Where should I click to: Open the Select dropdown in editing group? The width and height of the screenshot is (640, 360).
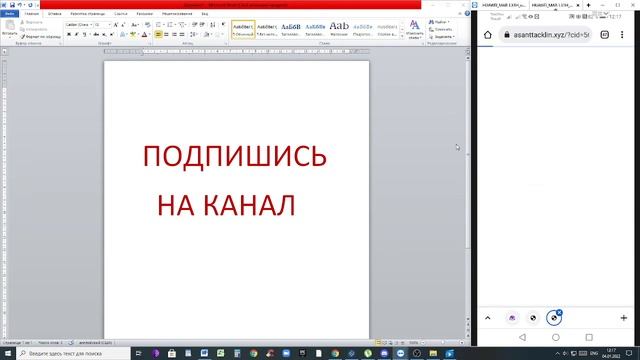442,37
